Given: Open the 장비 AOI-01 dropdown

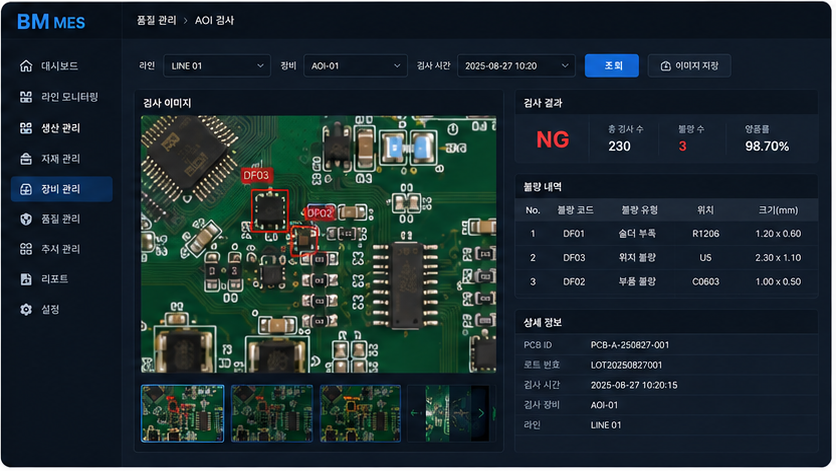Looking at the screenshot, I should 356,66.
